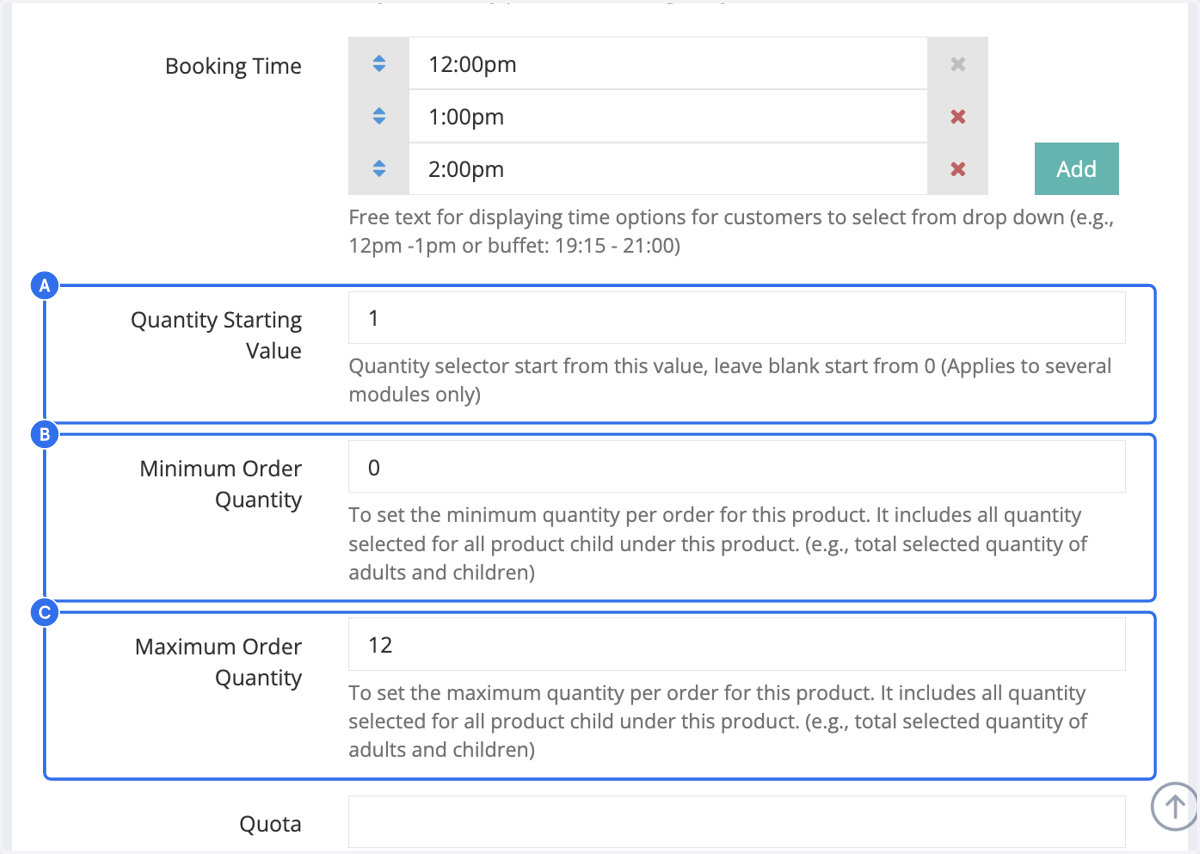
Task: Add a new booking time
Action: coord(1076,169)
